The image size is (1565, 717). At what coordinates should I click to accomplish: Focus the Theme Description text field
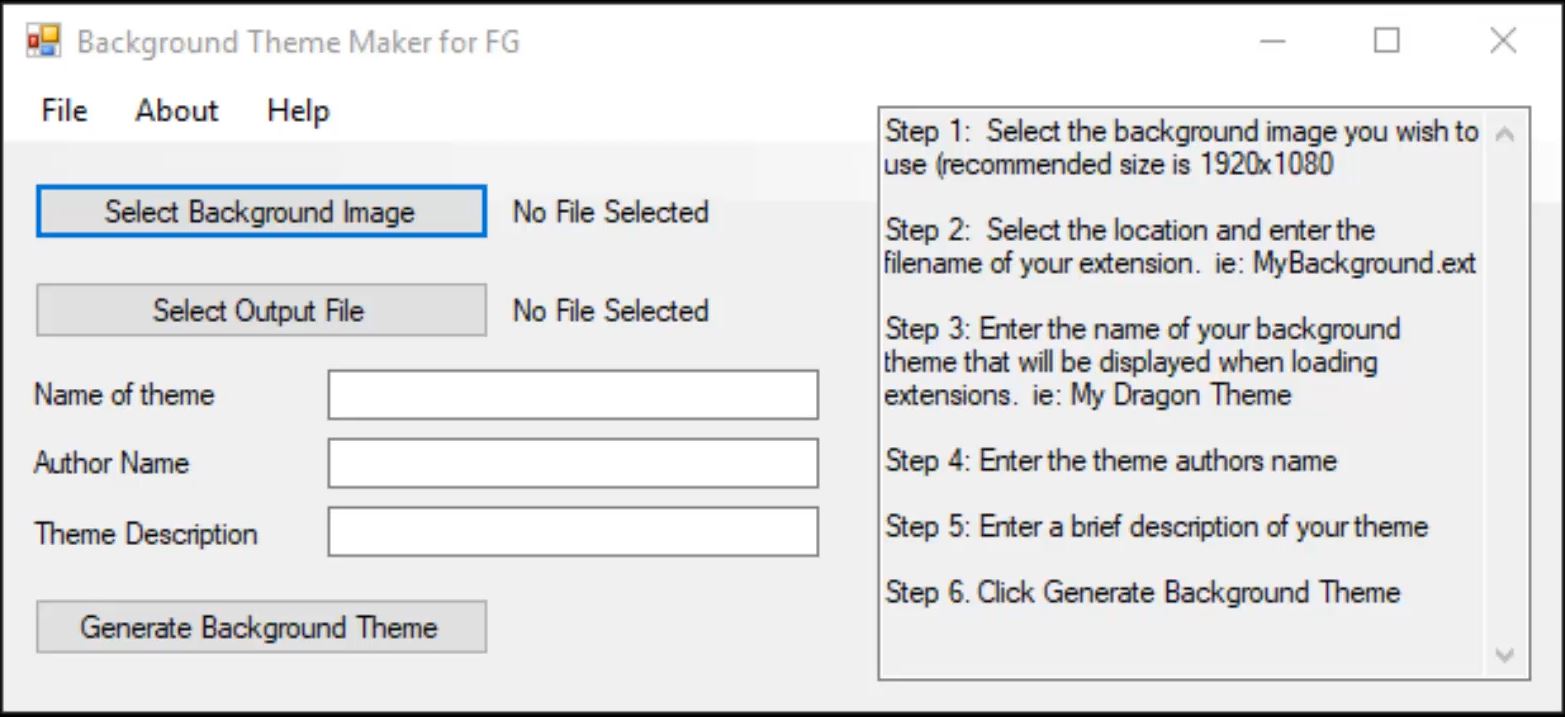pyautogui.click(x=573, y=532)
